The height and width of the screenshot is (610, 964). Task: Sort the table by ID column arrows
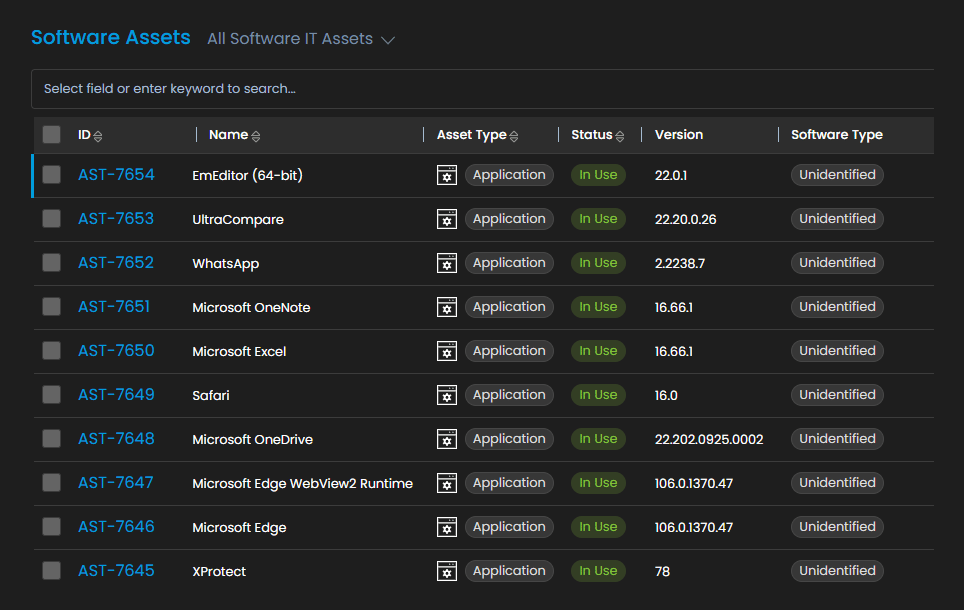pos(98,136)
